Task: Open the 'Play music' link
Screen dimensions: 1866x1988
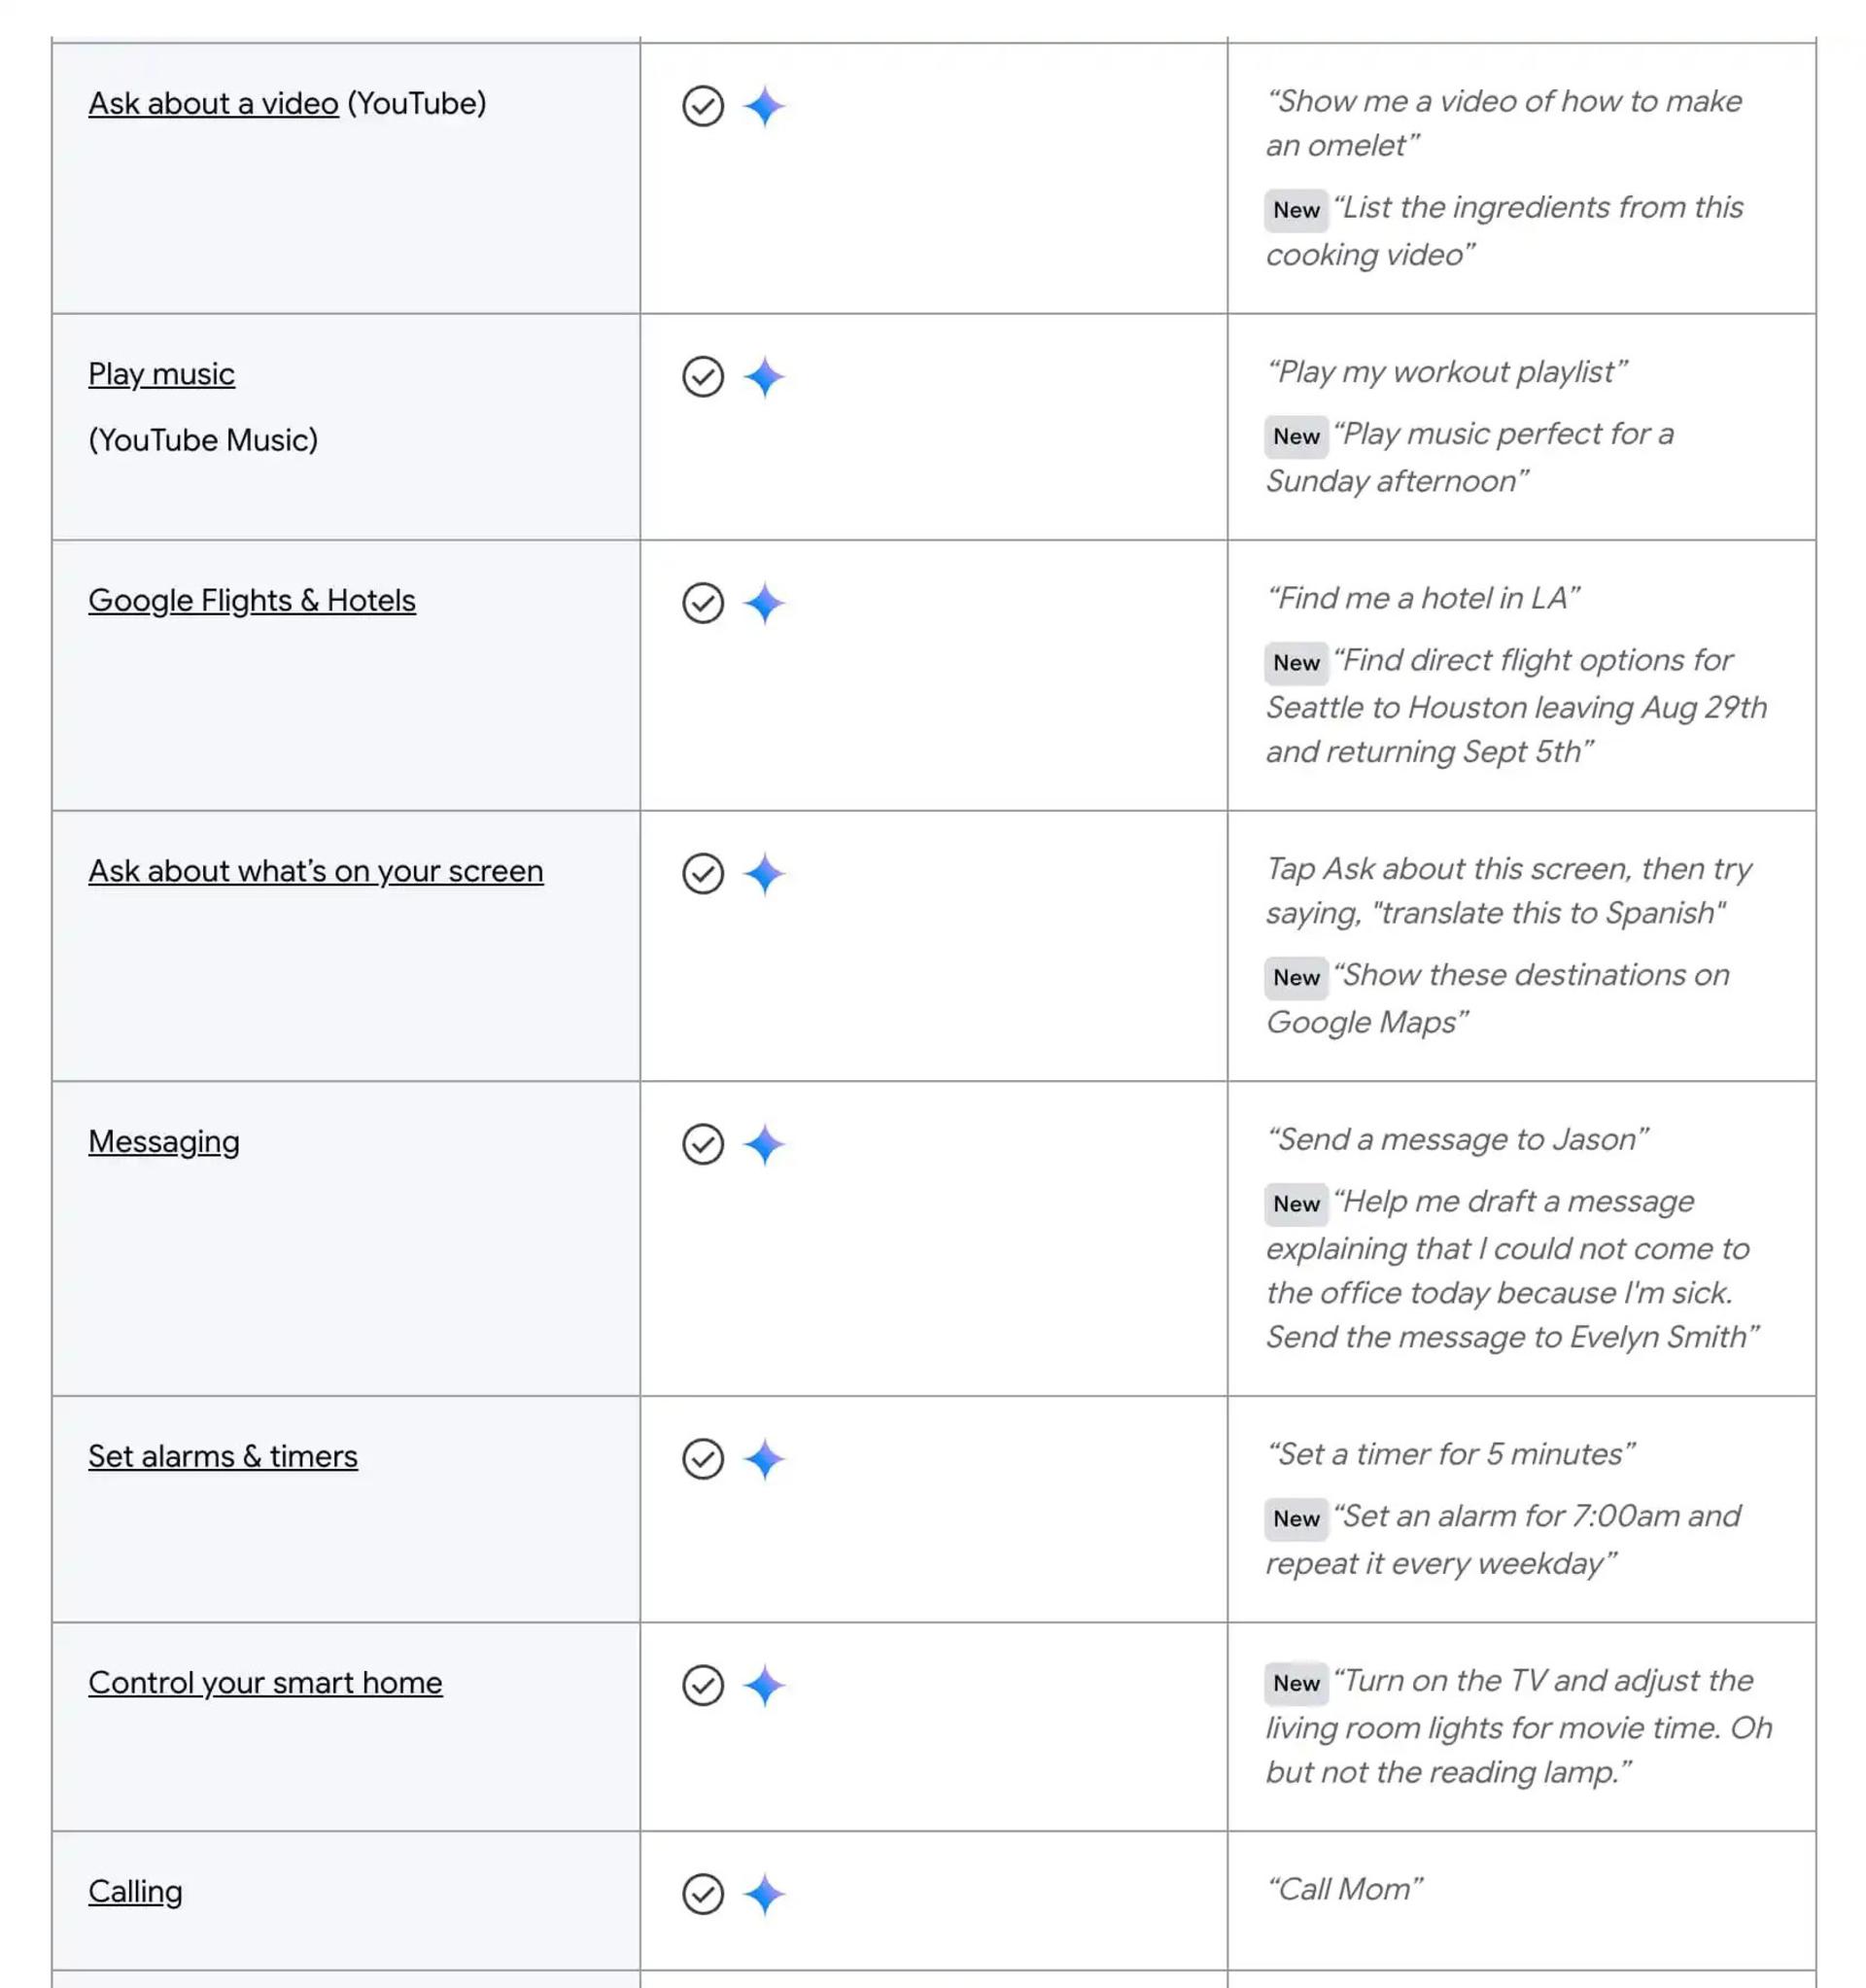Action: [161, 374]
